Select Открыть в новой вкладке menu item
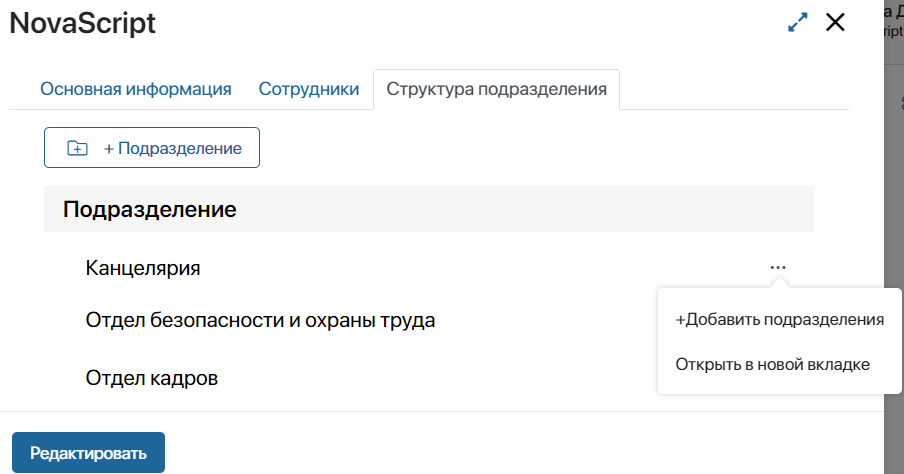Image resolution: width=904 pixels, height=474 pixels. (x=772, y=364)
